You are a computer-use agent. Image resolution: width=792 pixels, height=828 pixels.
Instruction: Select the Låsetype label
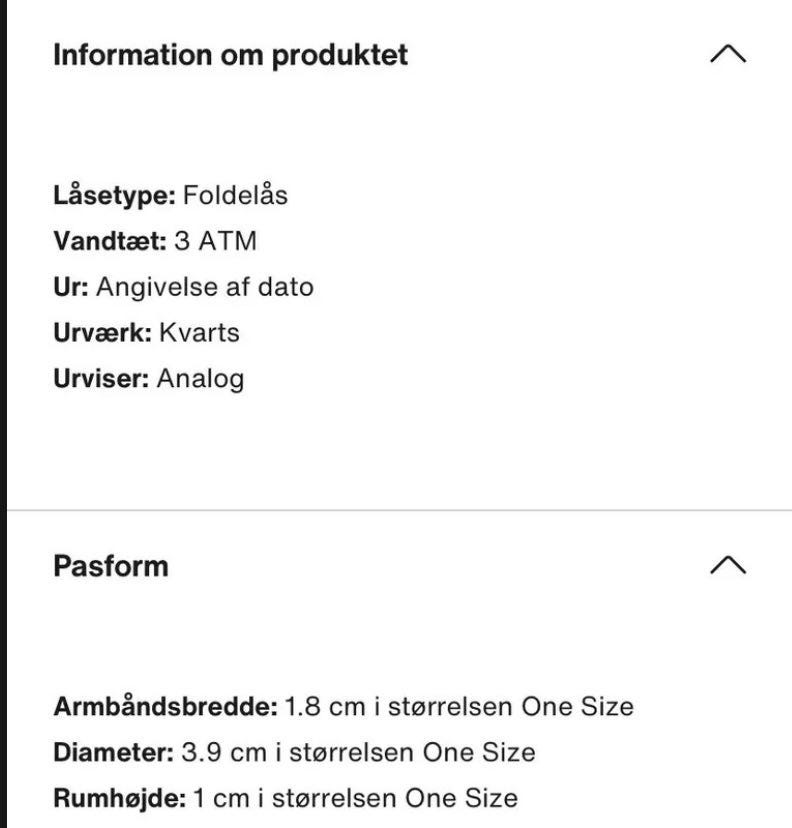(114, 195)
